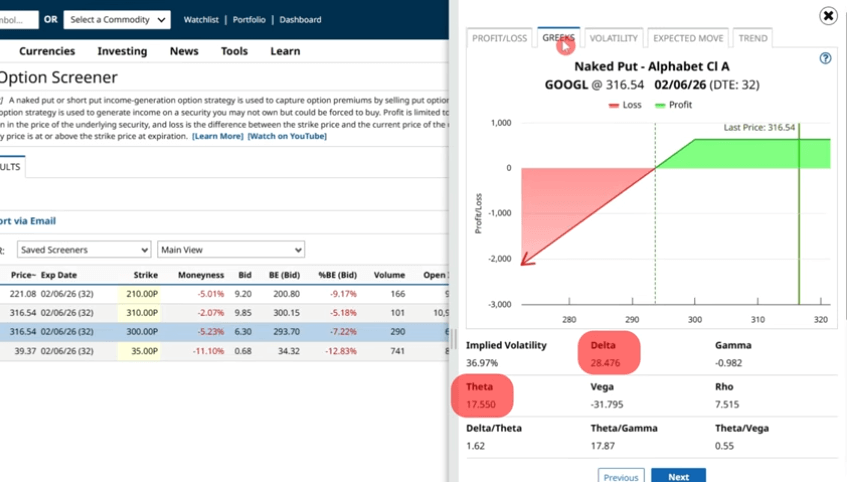Open the Investing menu
This screenshot has width=850, height=482.
click(x=122, y=51)
